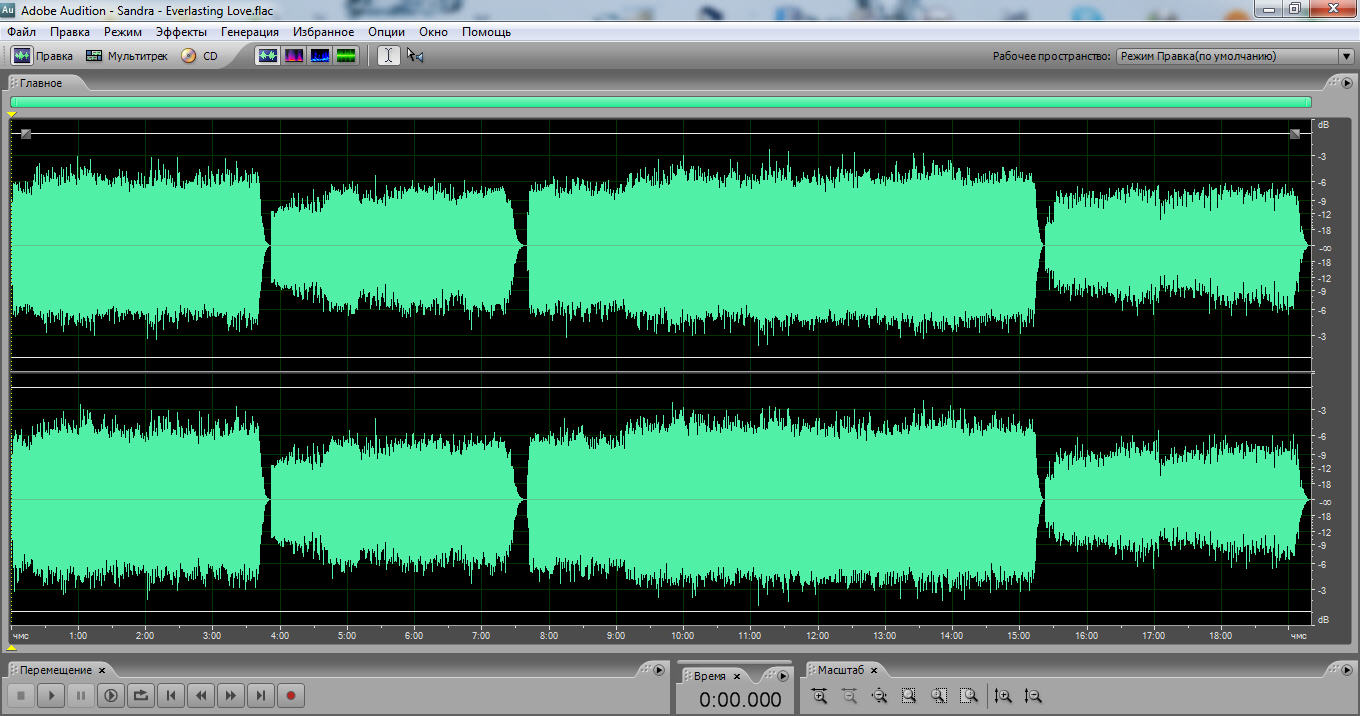Click the dB label on vertical ruler top

1324,125
